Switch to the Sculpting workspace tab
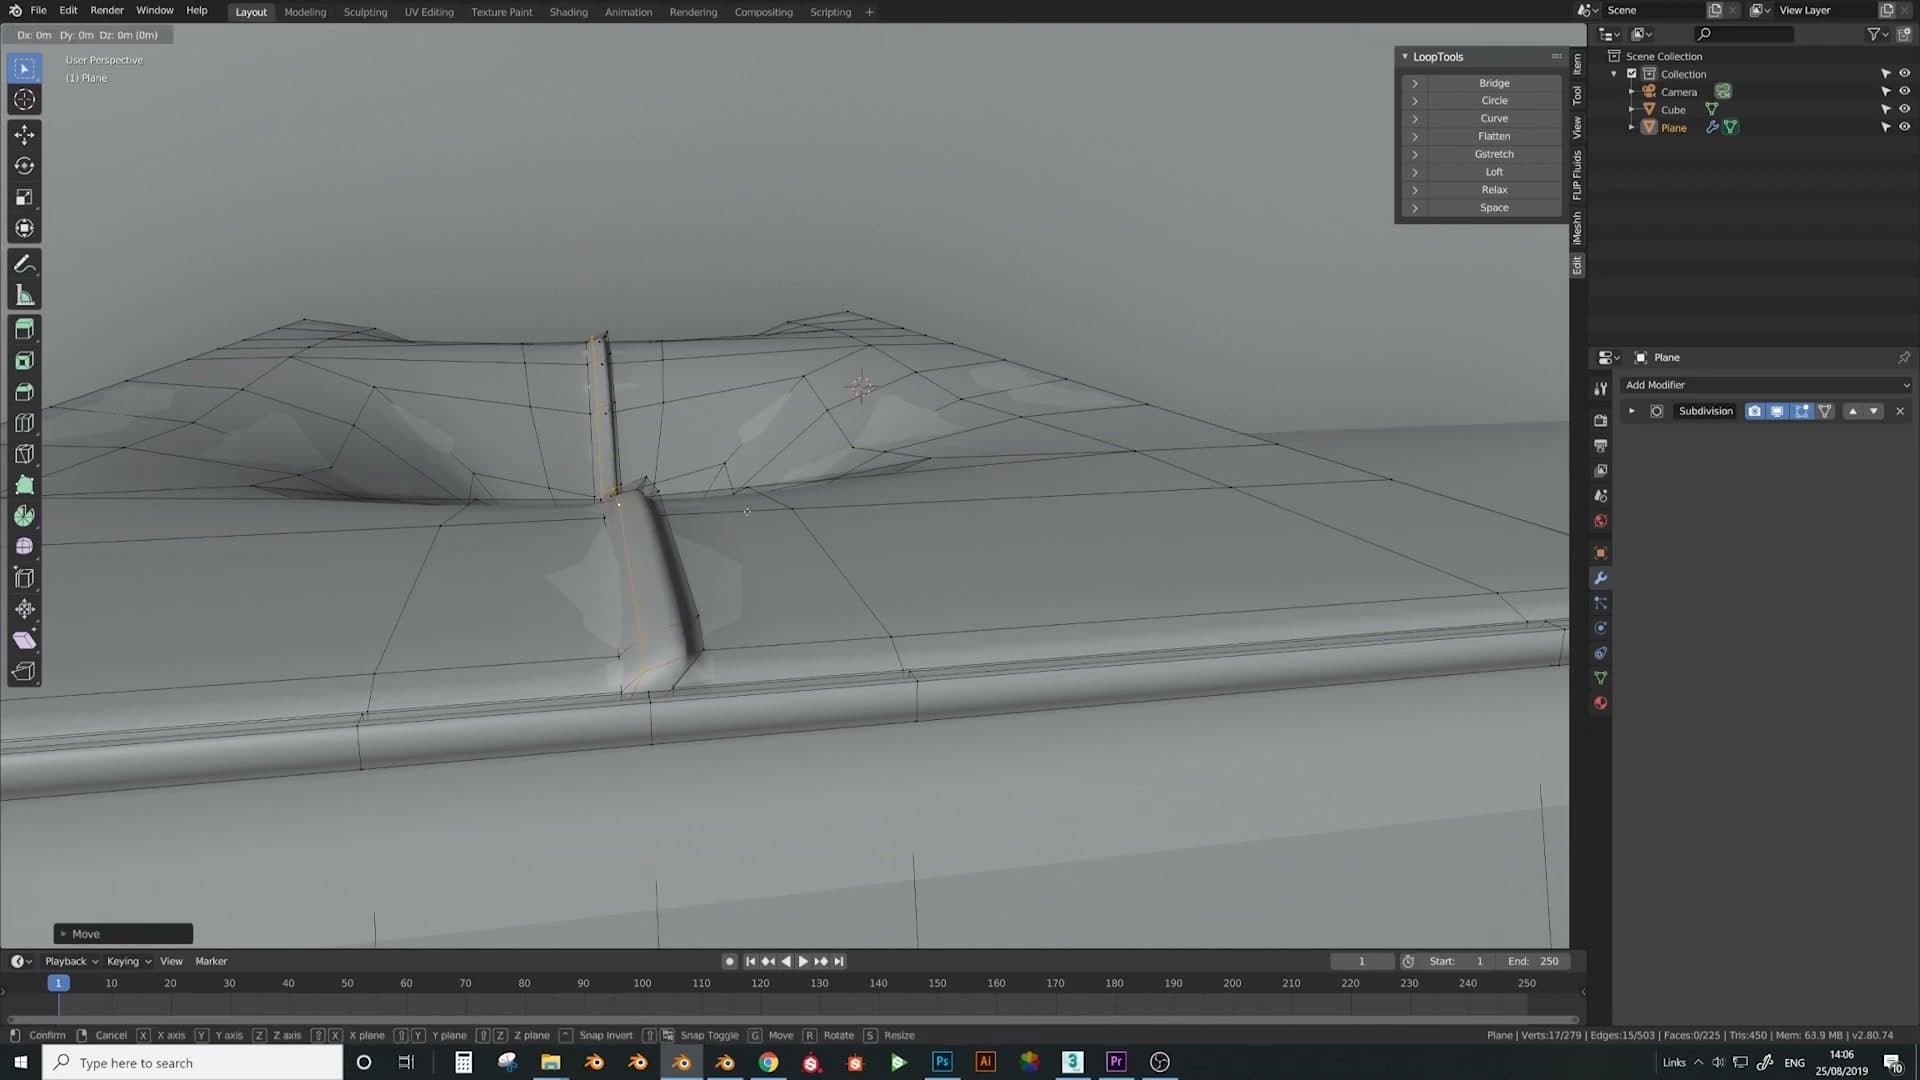The image size is (1920, 1080). pyautogui.click(x=365, y=12)
